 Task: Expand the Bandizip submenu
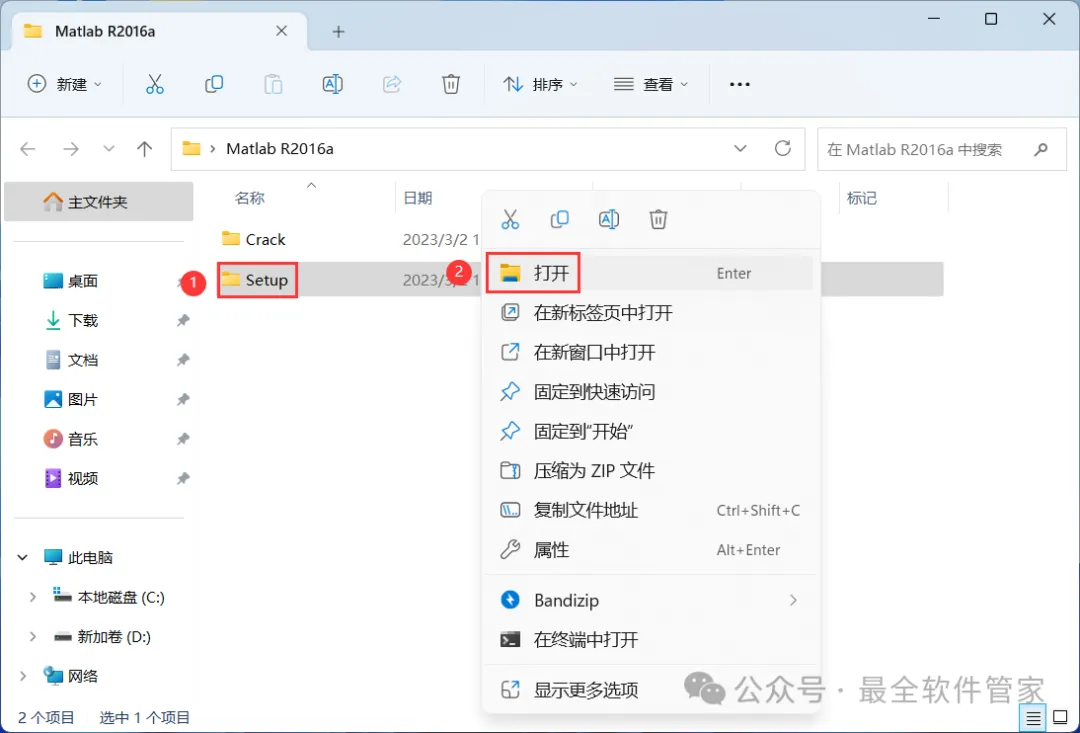(793, 600)
